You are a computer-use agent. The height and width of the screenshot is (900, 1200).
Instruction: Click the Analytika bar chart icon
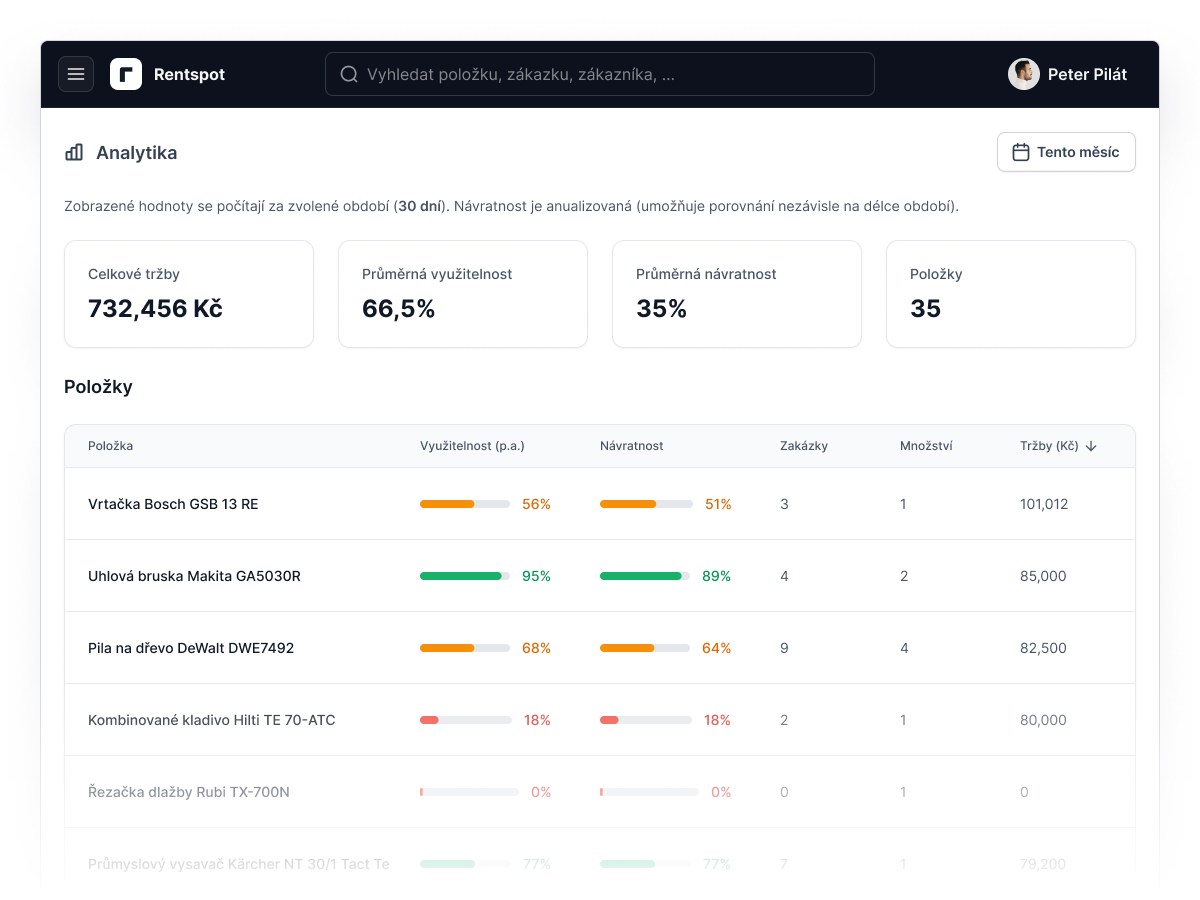coord(74,152)
